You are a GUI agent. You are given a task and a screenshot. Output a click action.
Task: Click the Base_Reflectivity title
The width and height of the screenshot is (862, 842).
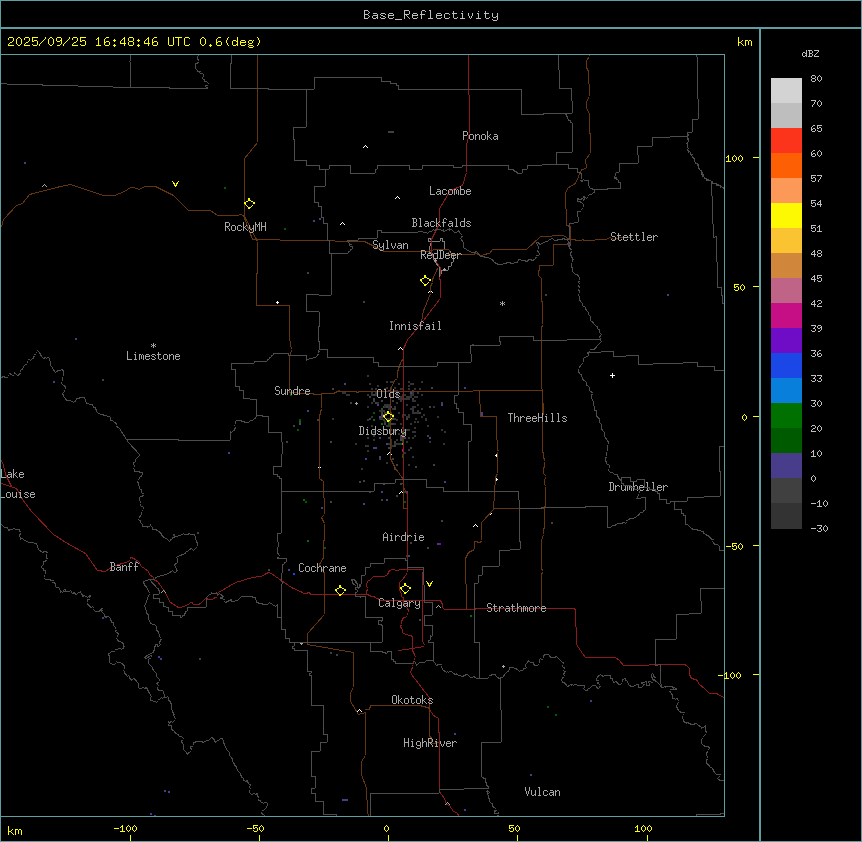[431, 15]
